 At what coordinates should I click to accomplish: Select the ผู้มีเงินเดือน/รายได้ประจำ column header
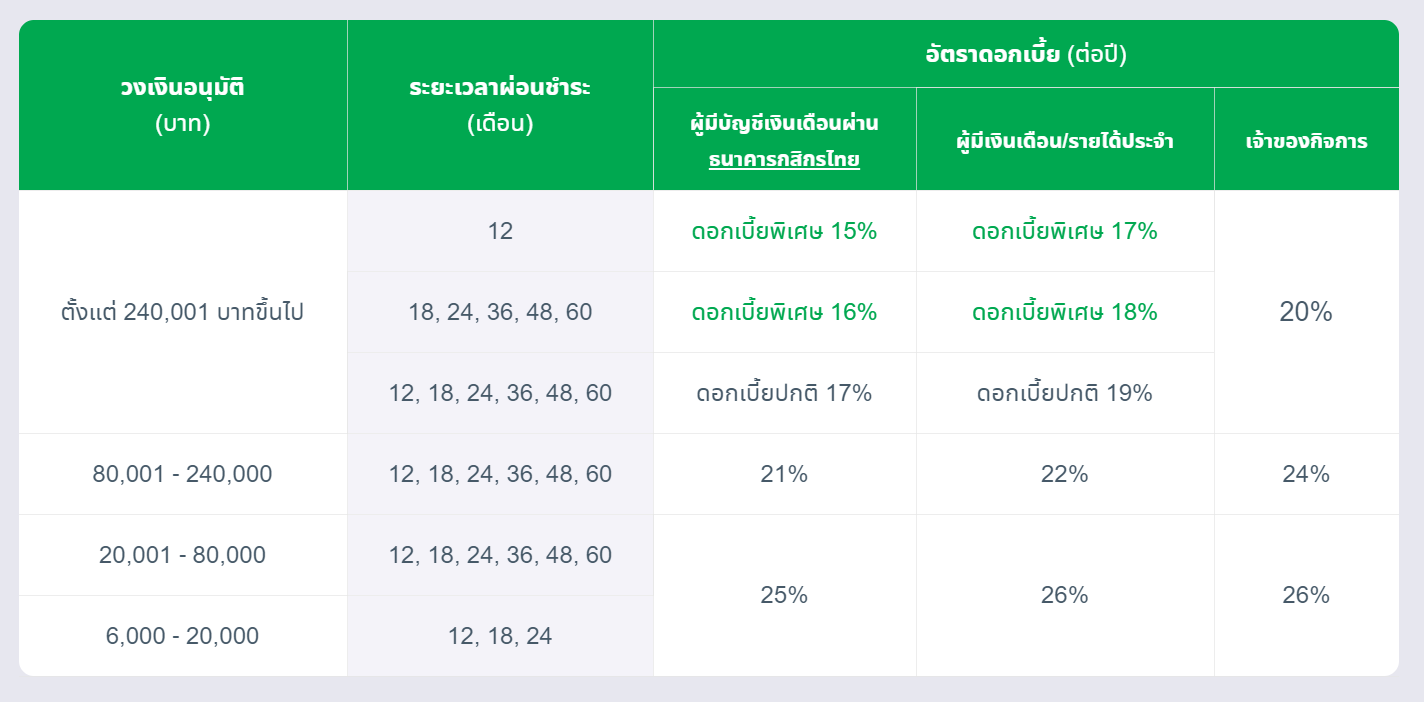coord(1065,141)
